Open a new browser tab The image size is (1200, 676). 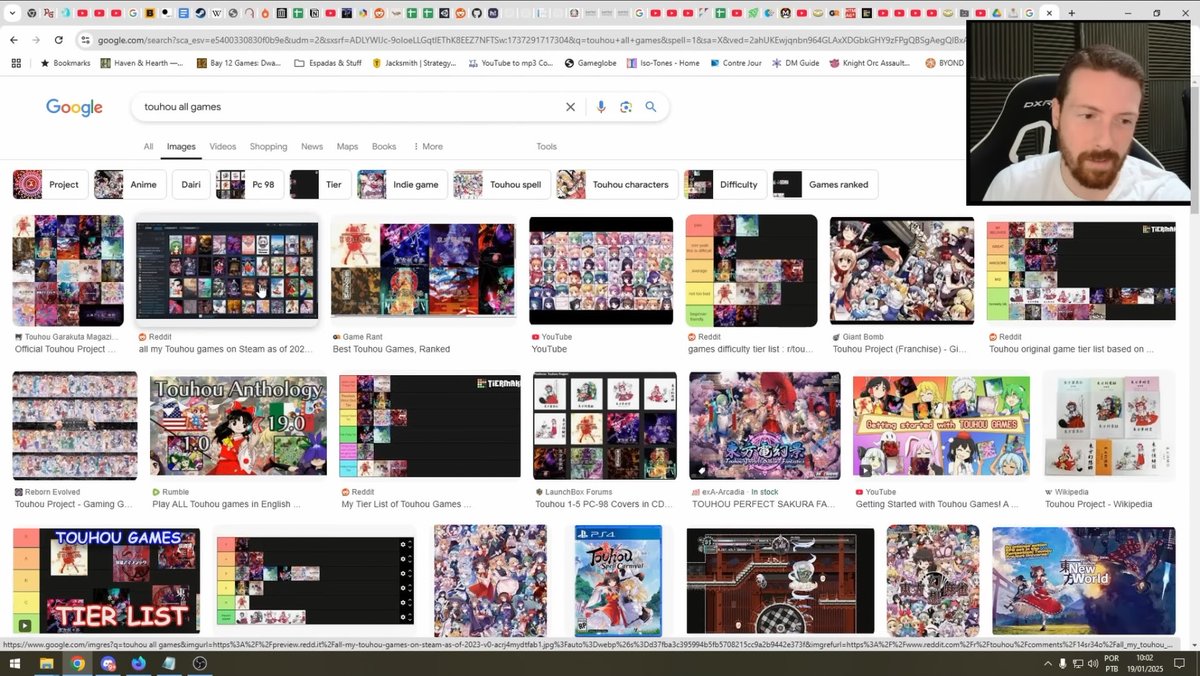point(1071,13)
